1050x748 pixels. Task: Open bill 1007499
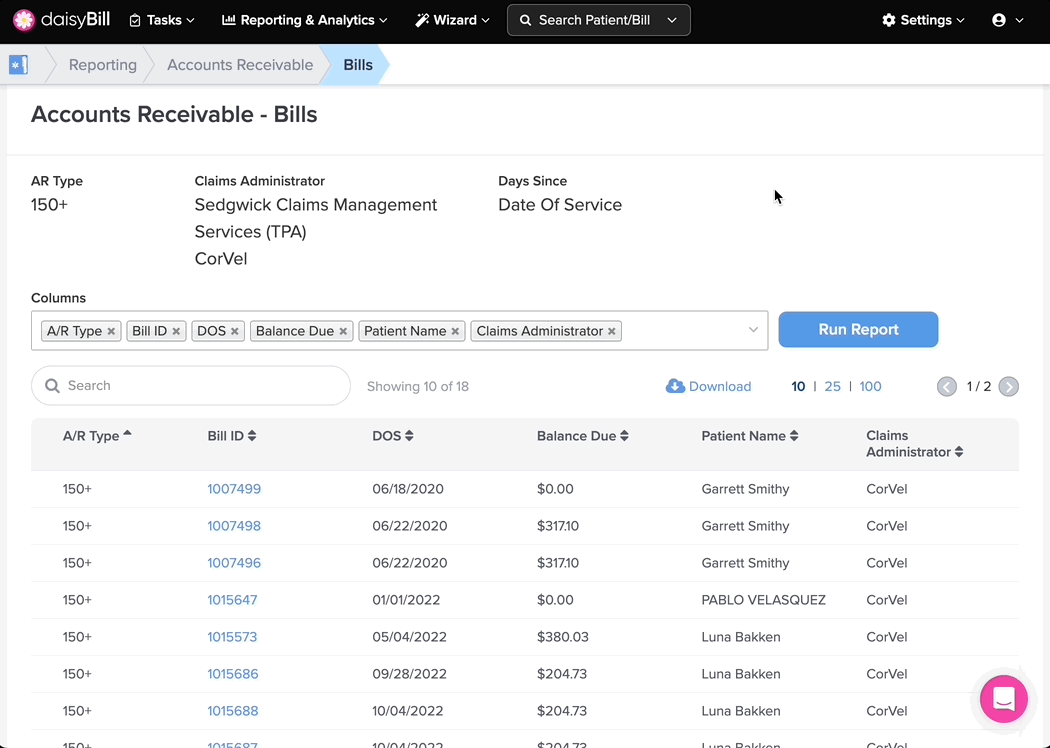pyautogui.click(x=234, y=489)
